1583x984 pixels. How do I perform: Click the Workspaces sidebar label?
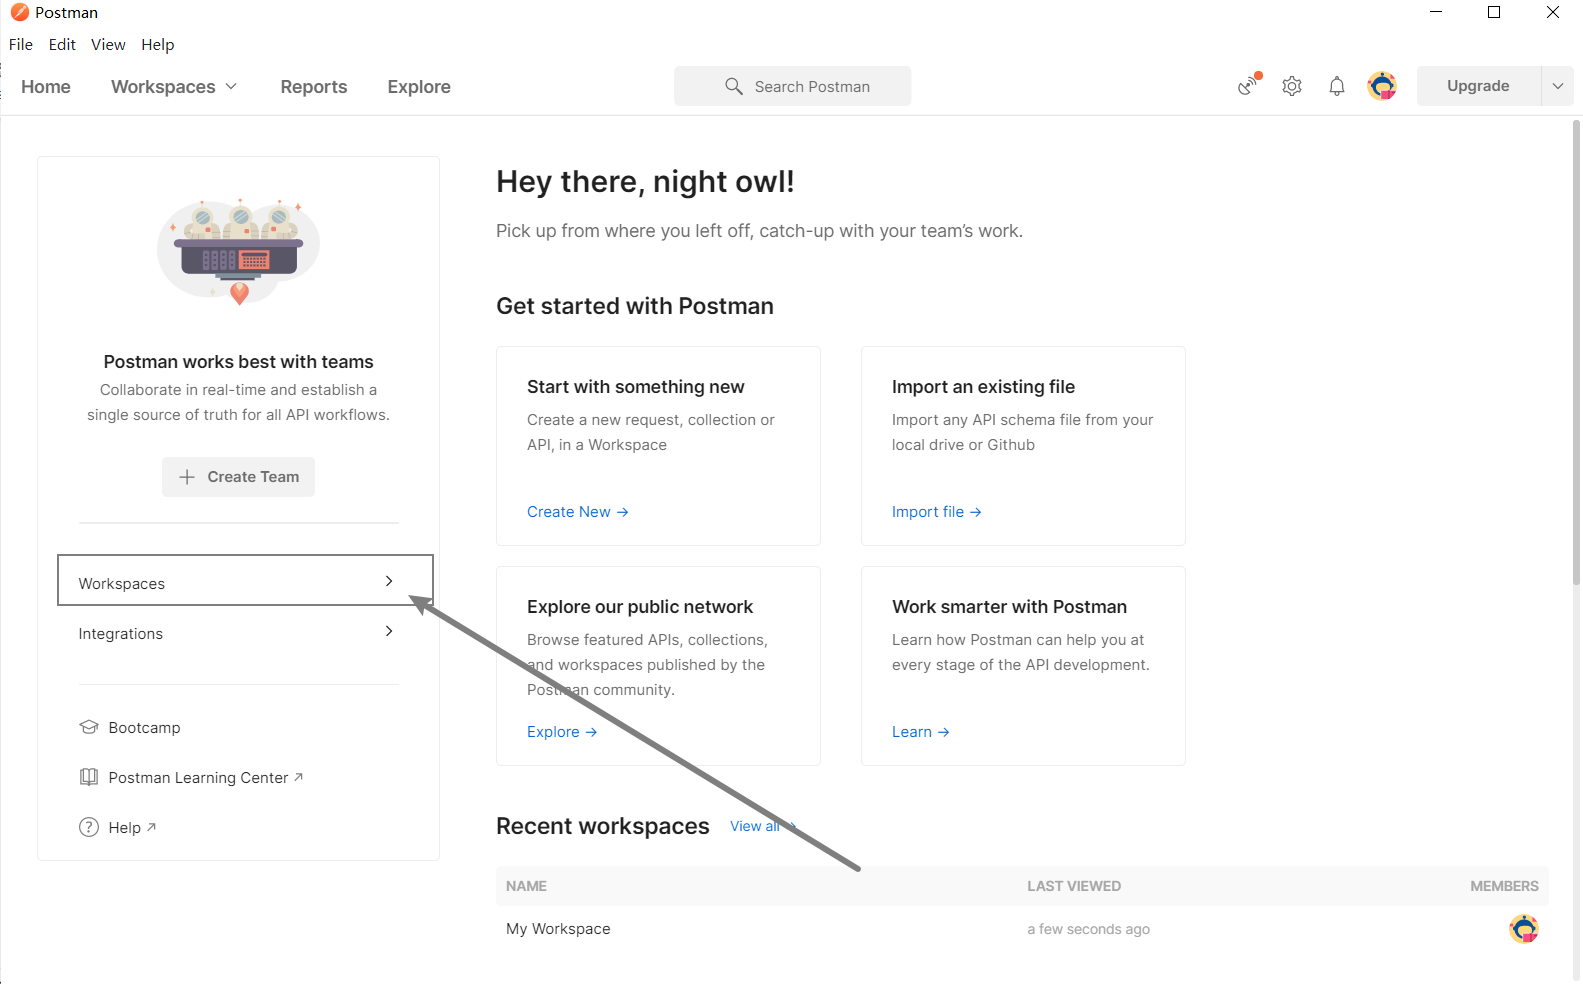tap(122, 584)
